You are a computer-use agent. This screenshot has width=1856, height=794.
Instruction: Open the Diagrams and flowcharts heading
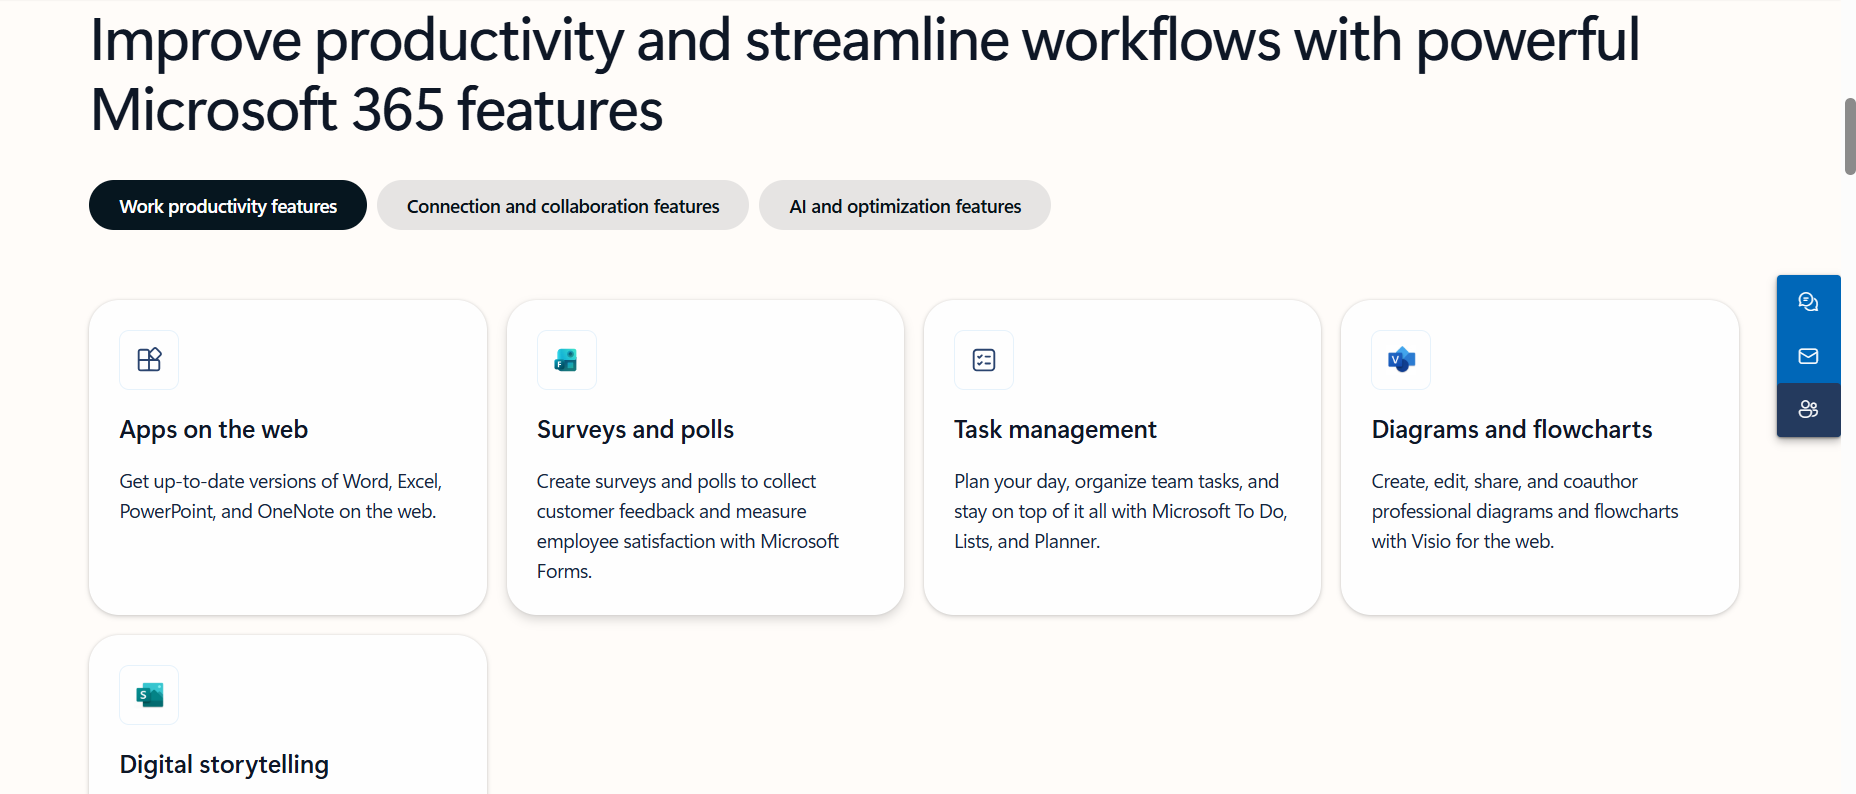click(x=1512, y=429)
